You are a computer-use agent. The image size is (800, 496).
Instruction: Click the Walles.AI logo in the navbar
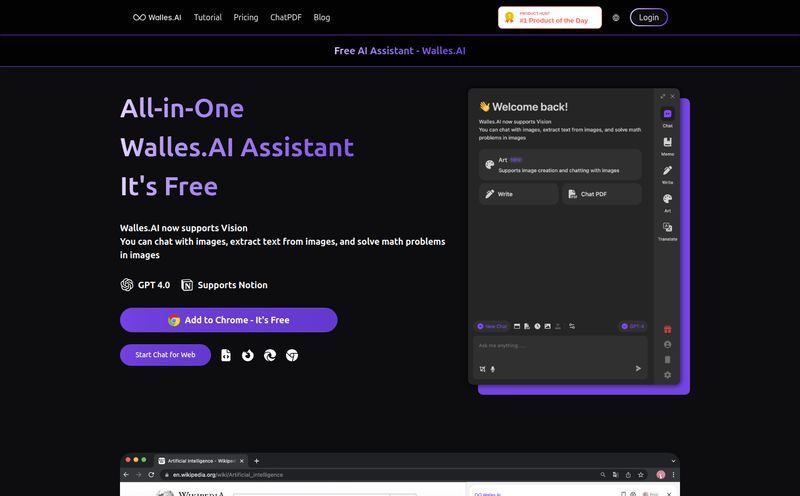(x=157, y=17)
